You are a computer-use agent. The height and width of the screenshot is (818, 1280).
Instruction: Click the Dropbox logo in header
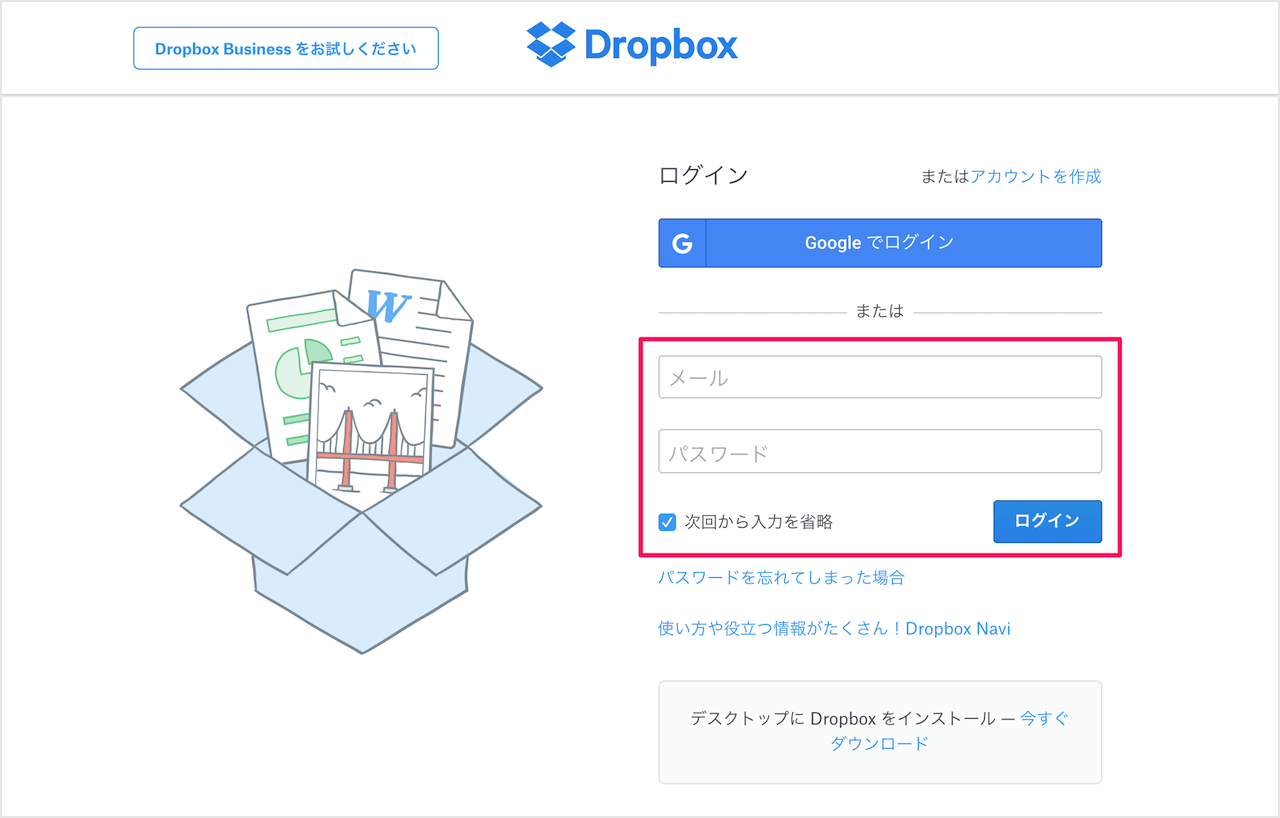click(632, 45)
